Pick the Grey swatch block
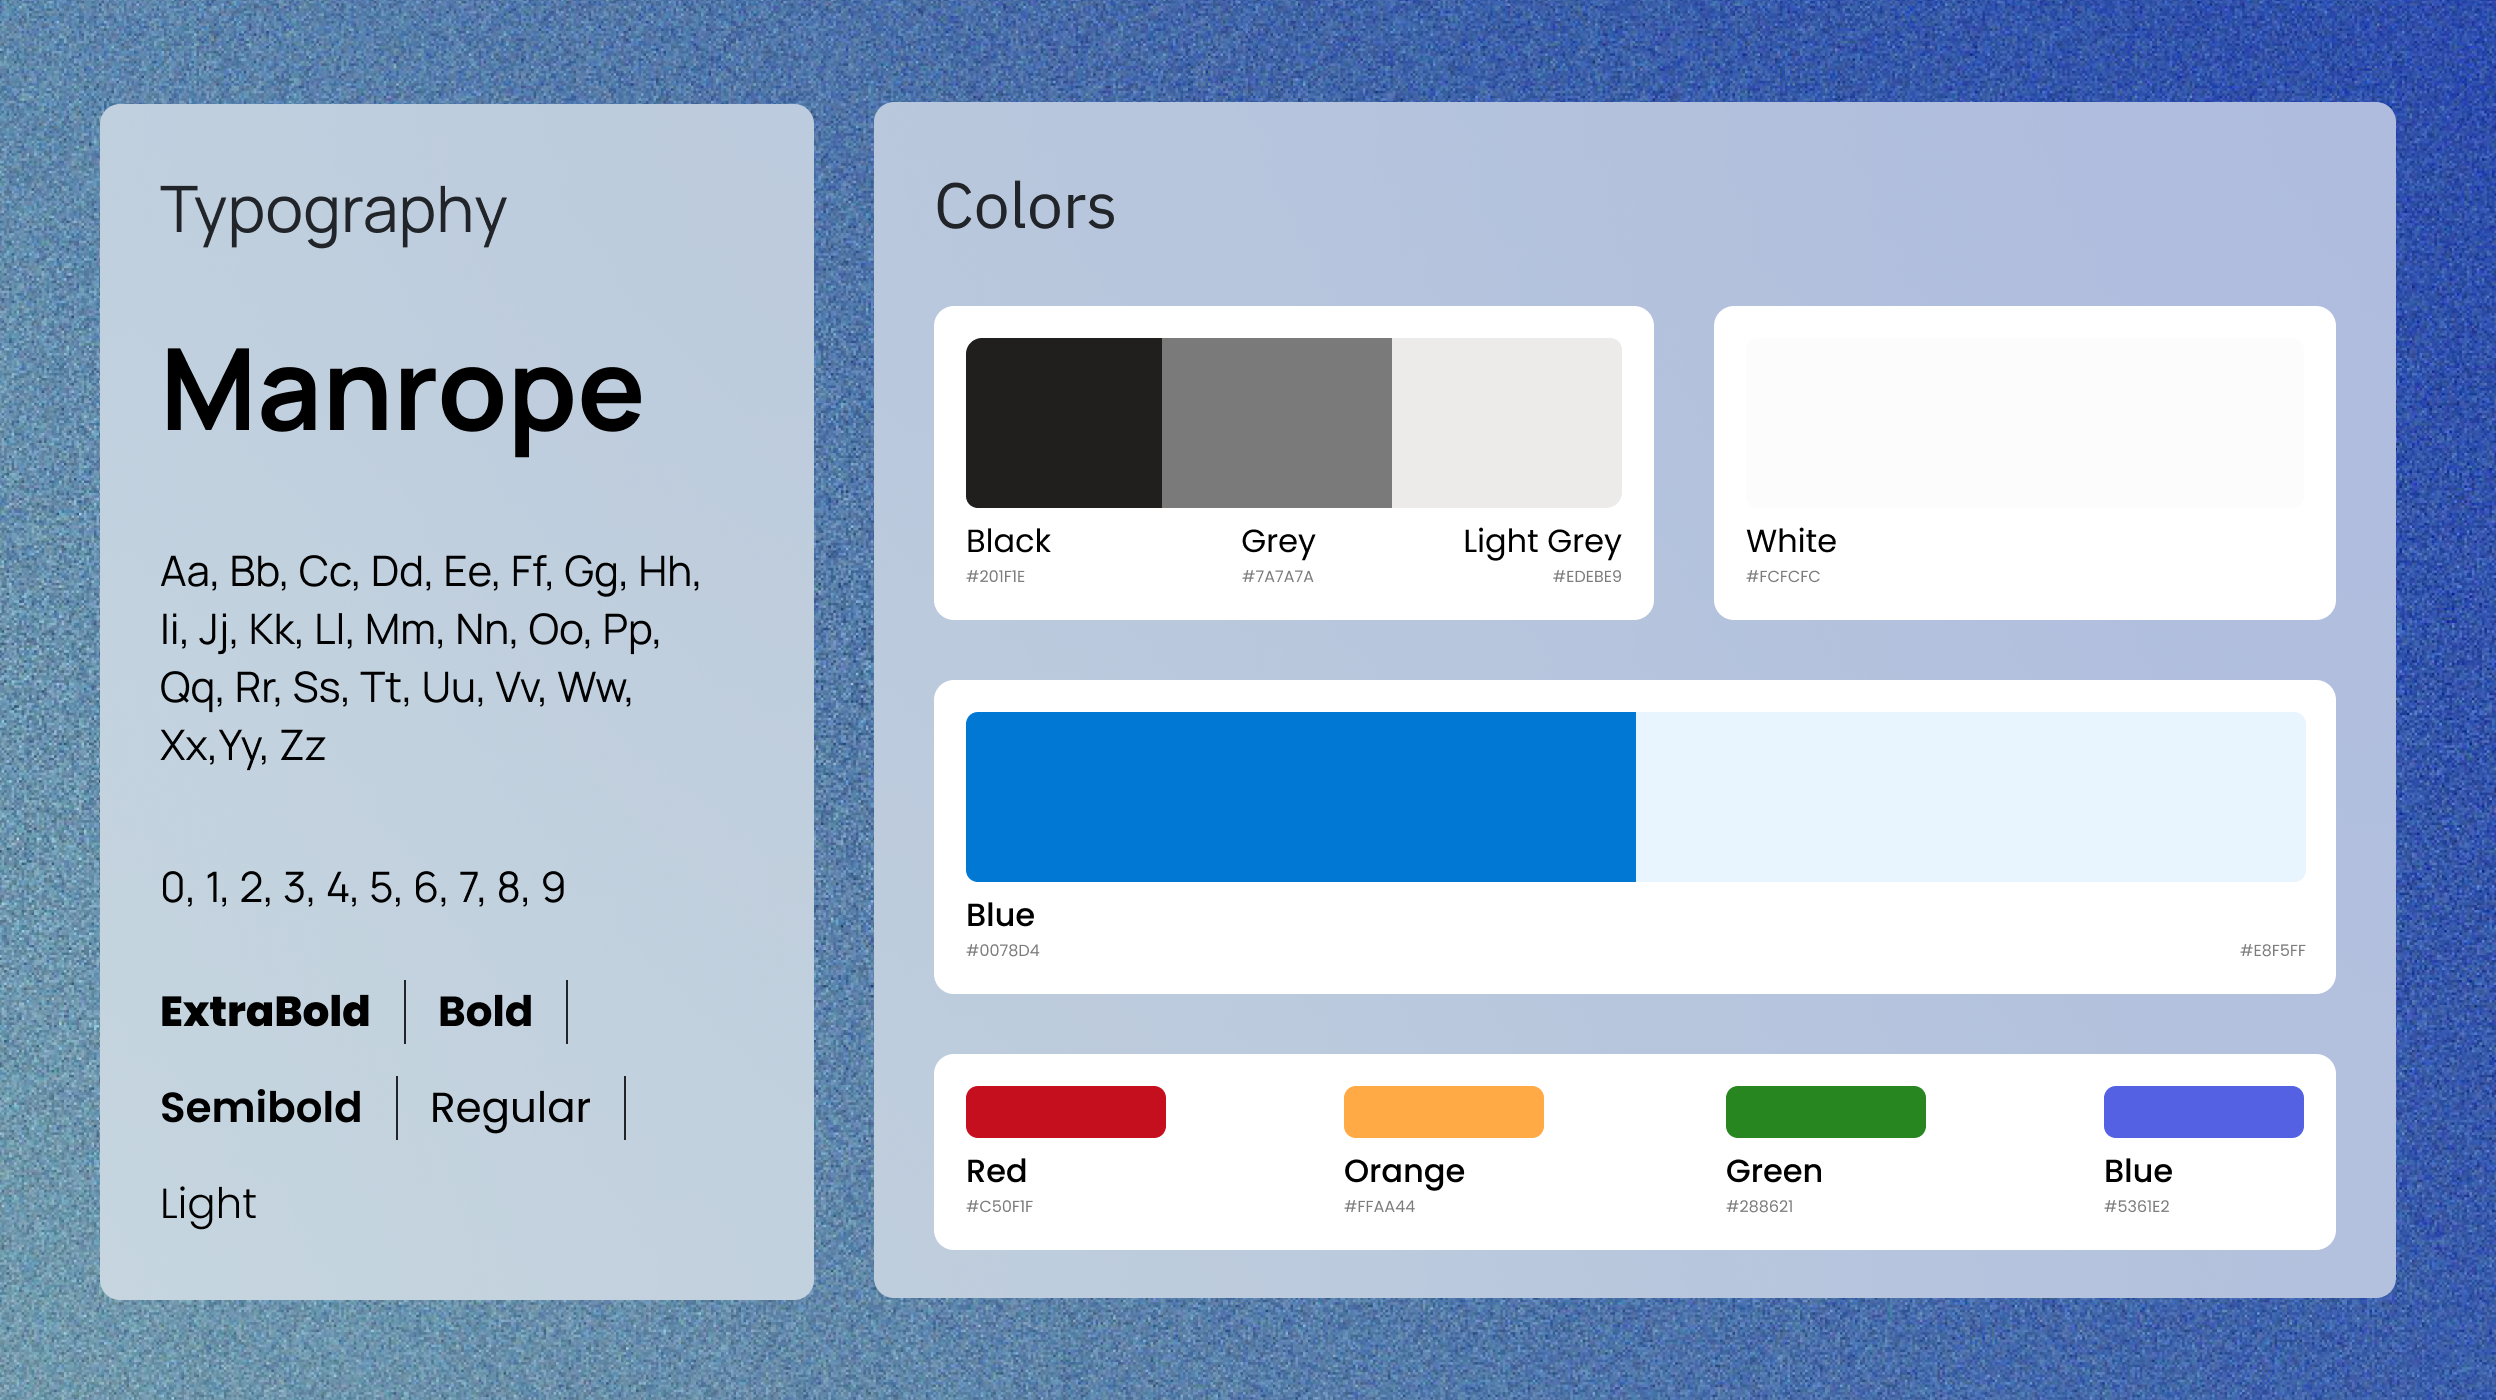2496x1400 pixels. click(x=1276, y=422)
